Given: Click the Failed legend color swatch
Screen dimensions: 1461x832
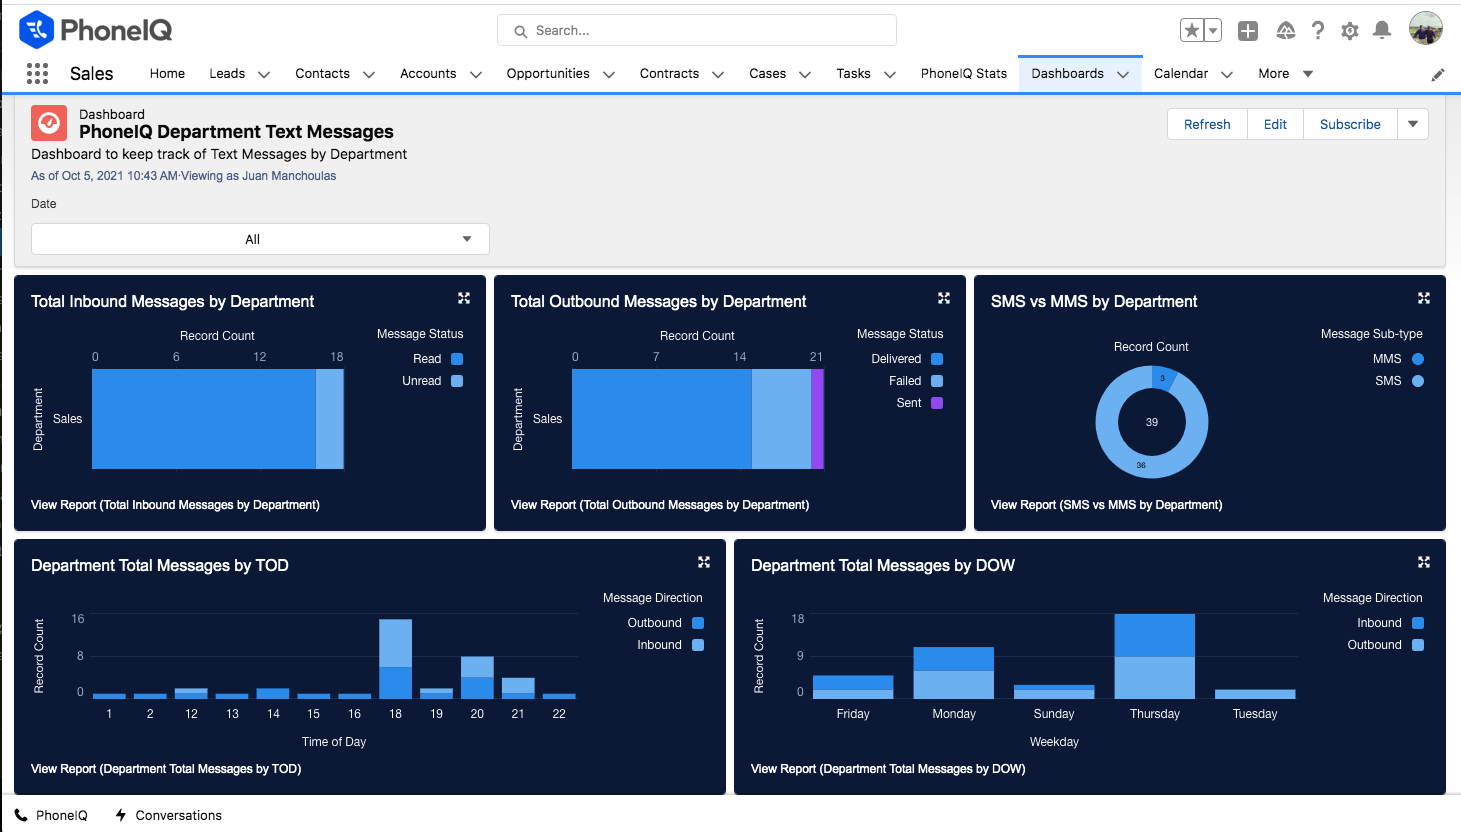Looking at the screenshot, I should coord(937,381).
